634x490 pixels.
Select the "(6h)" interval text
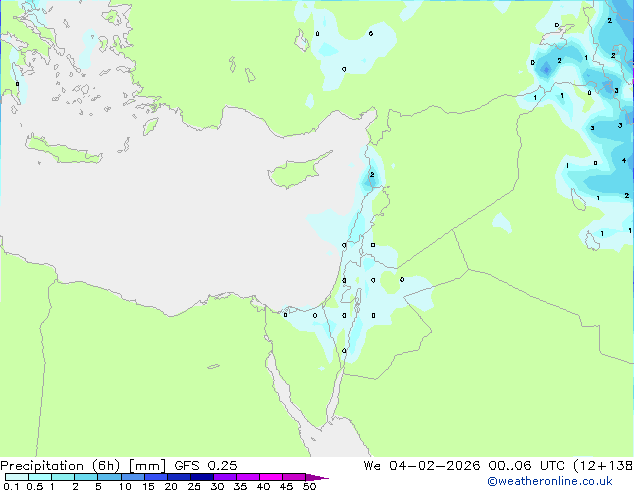(x=106, y=466)
